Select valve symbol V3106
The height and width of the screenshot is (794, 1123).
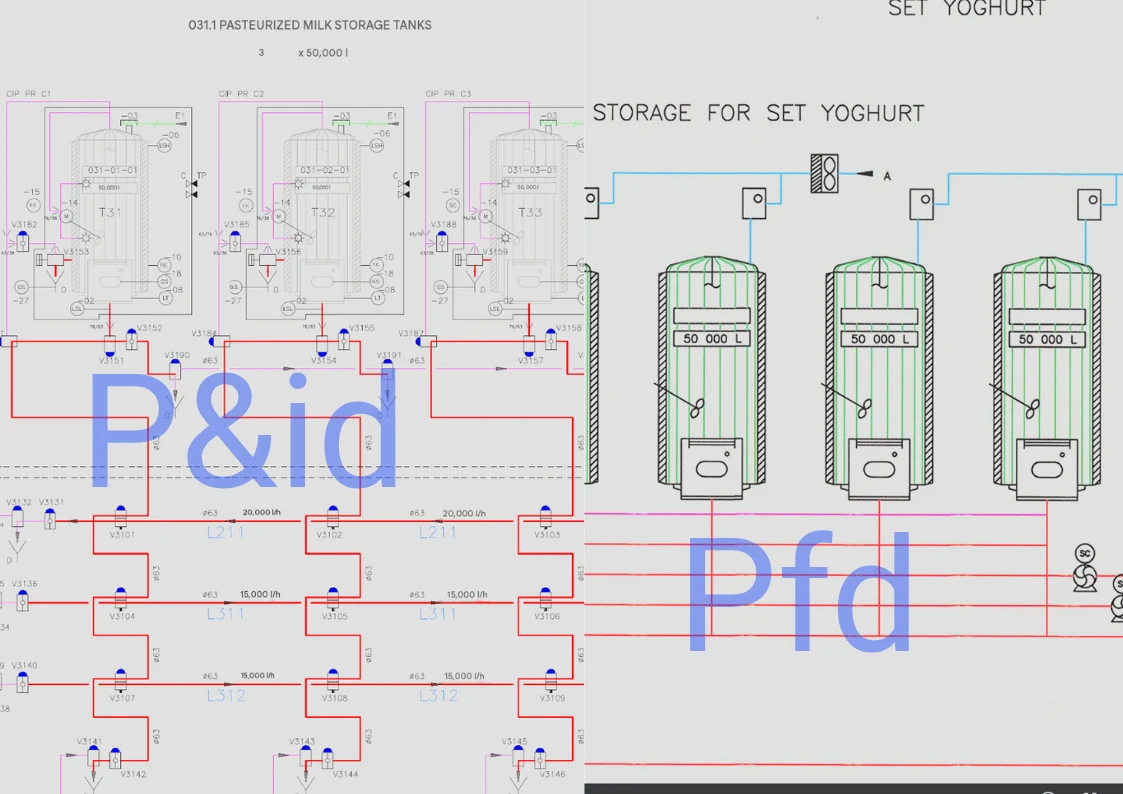click(545, 599)
